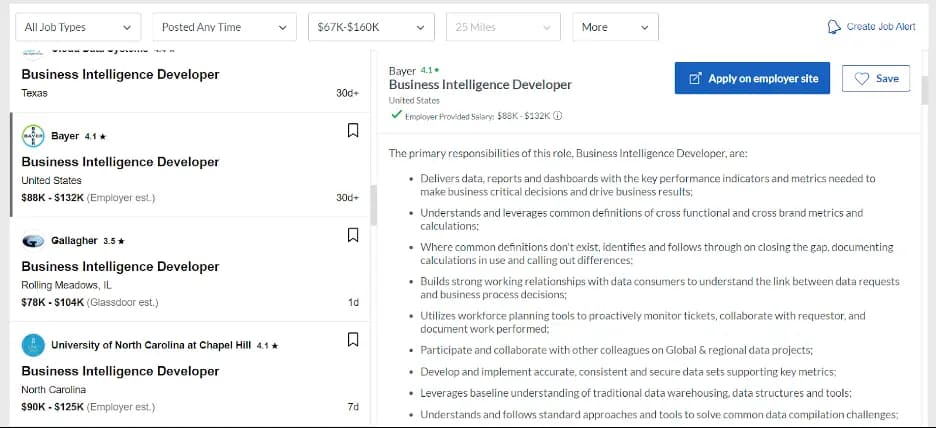Click Apply on employer site button
The height and width of the screenshot is (428, 936).
(x=752, y=78)
